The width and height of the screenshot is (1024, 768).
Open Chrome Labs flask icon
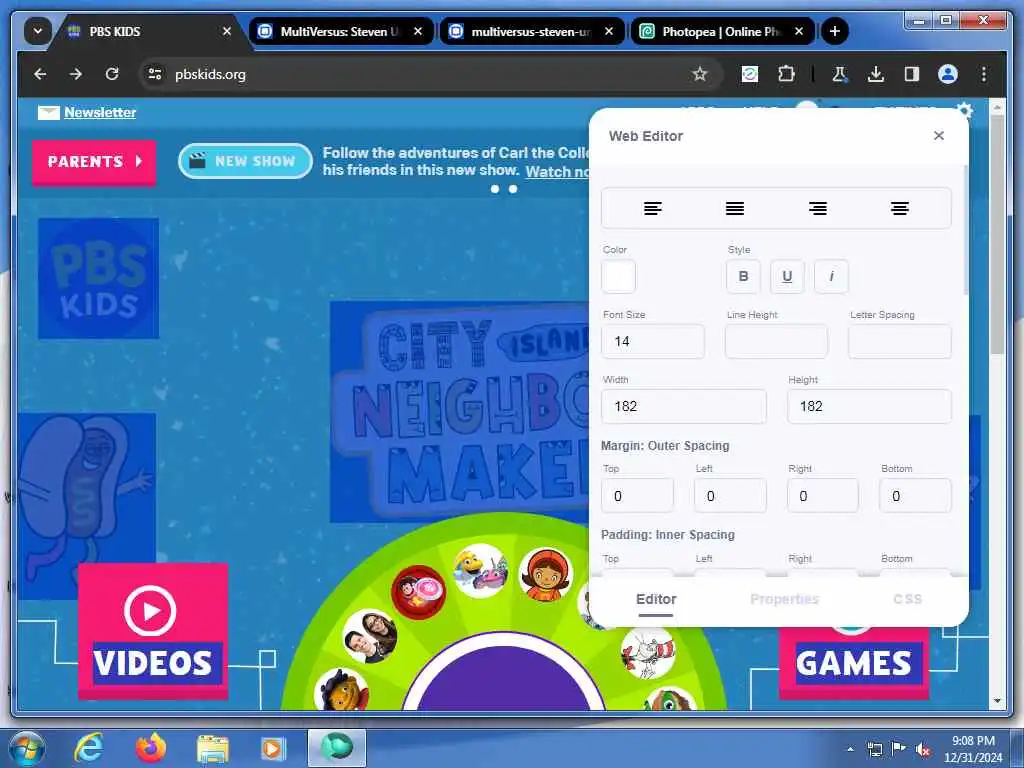click(840, 74)
